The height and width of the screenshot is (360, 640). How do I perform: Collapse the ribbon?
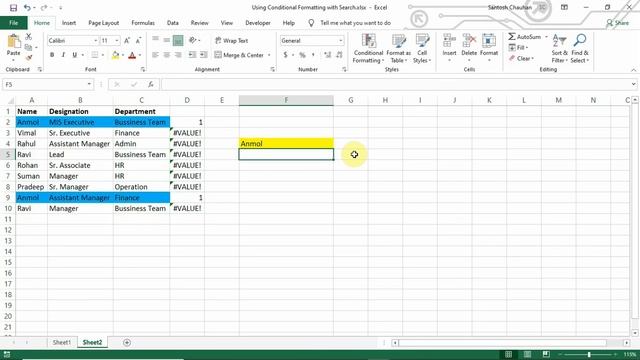[633, 70]
